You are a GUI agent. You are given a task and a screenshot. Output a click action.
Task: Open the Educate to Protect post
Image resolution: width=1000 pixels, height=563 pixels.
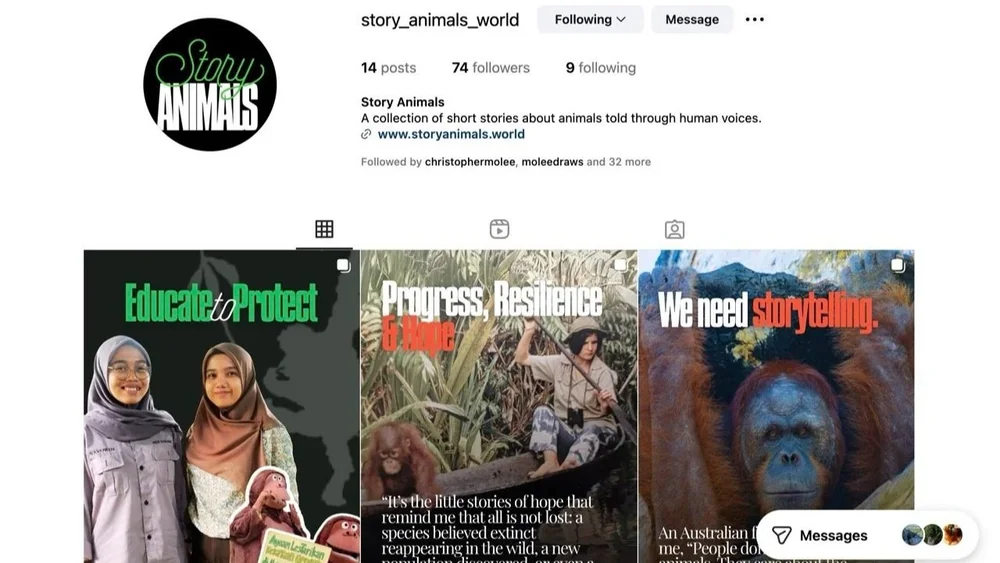222,406
